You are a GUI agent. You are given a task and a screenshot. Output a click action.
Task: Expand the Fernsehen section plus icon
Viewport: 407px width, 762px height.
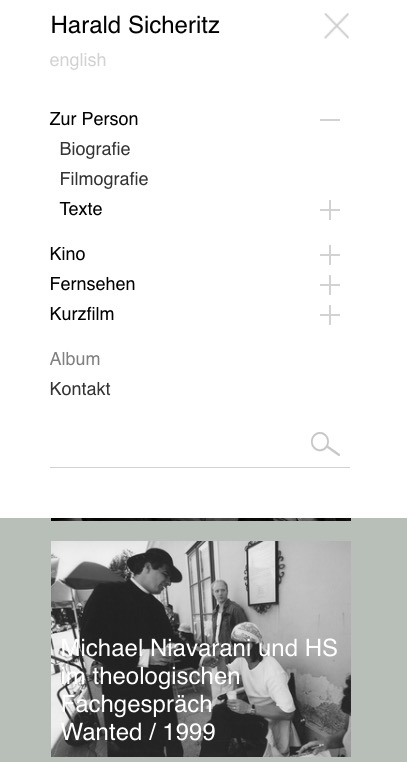[x=330, y=285]
